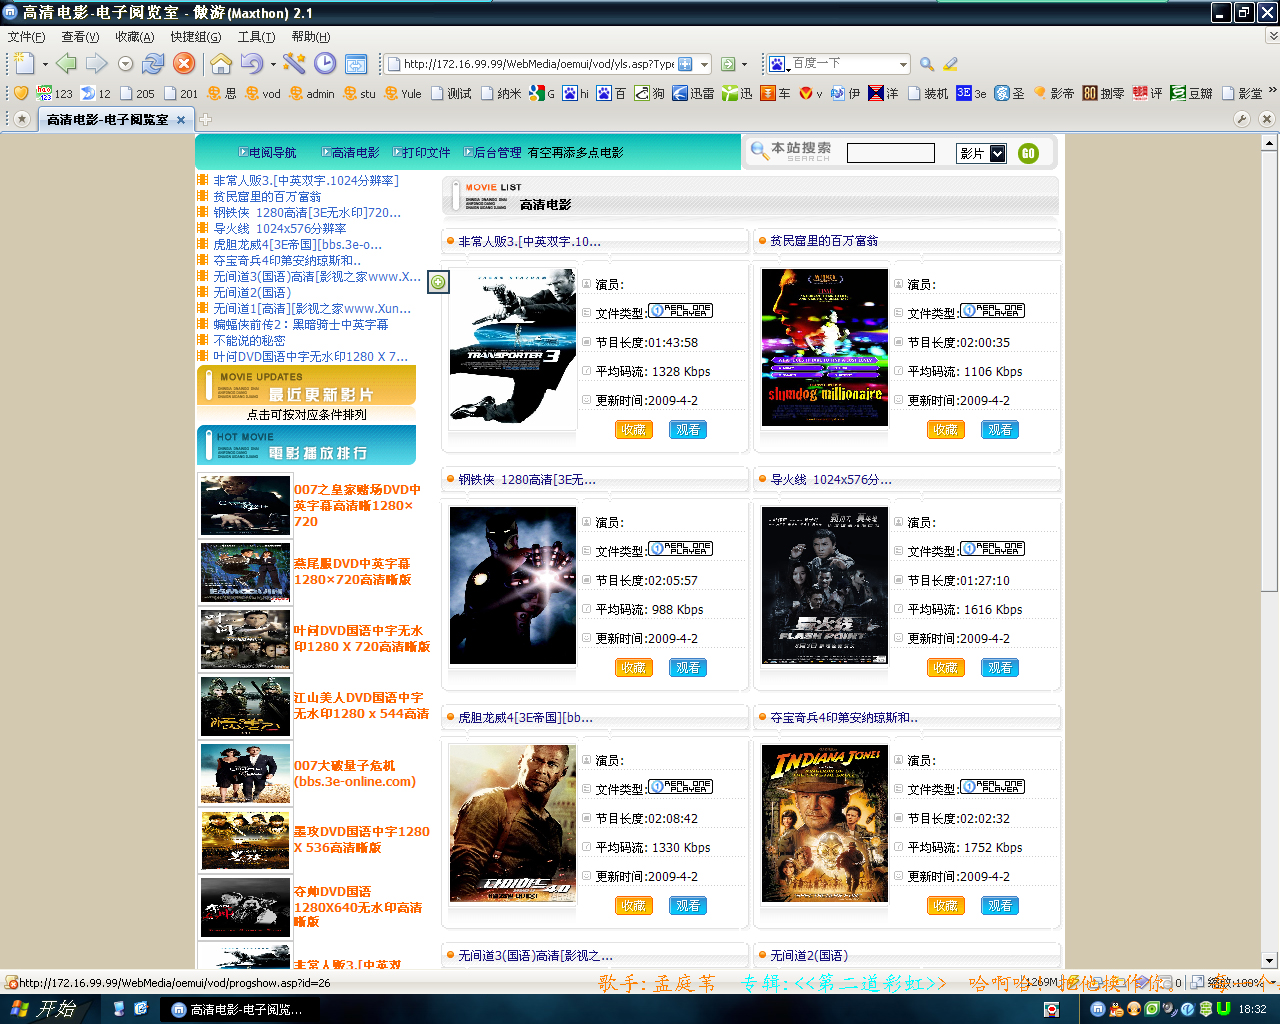Click the favorites star icon left of tab
Screen dimensions: 1280x1024
(21, 119)
